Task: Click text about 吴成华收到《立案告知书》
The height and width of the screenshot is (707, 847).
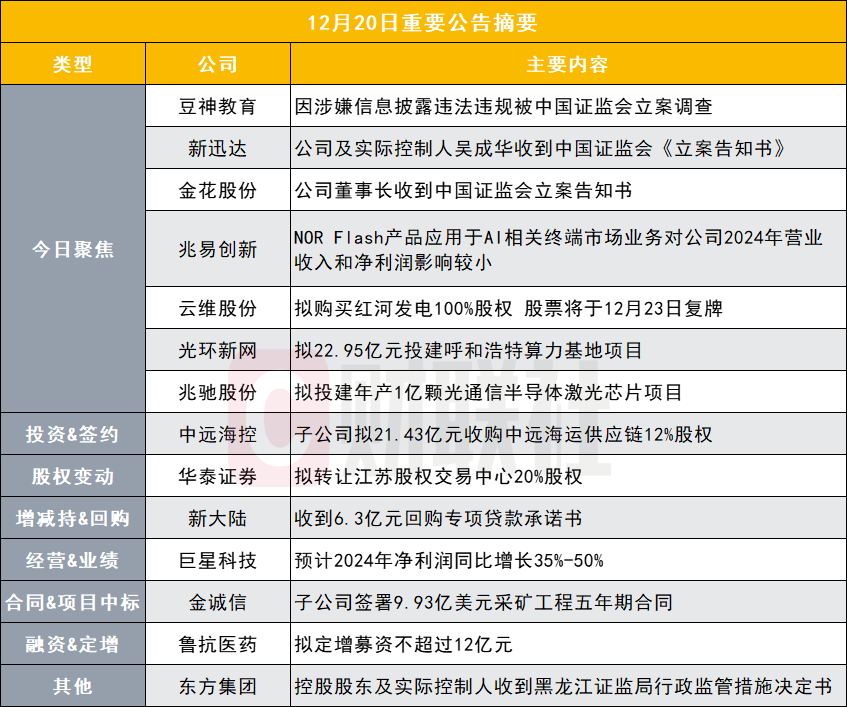Action: coord(540,148)
